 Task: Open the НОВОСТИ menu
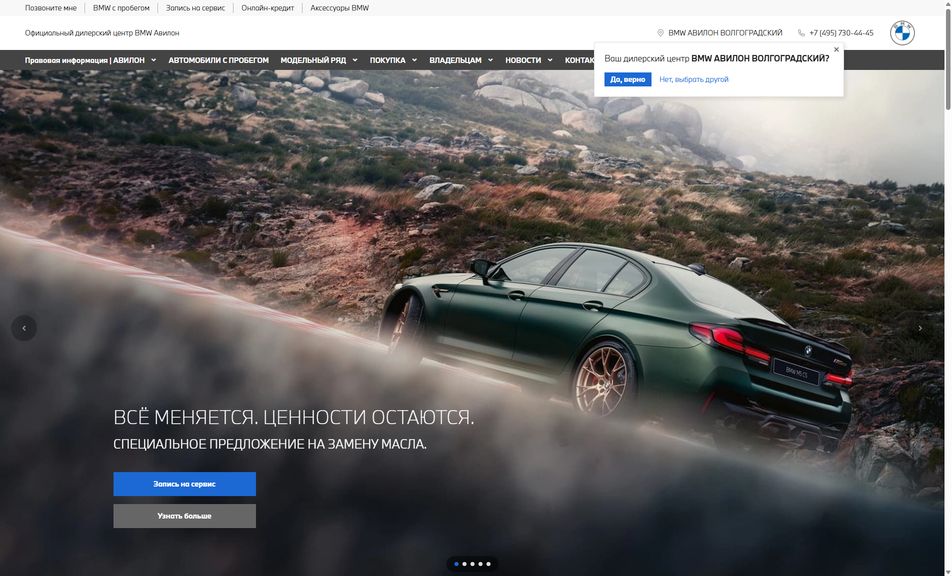coord(523,60)
